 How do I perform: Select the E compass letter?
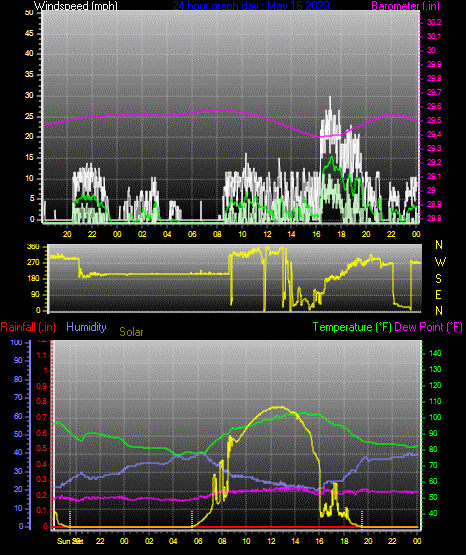(438, 295)
